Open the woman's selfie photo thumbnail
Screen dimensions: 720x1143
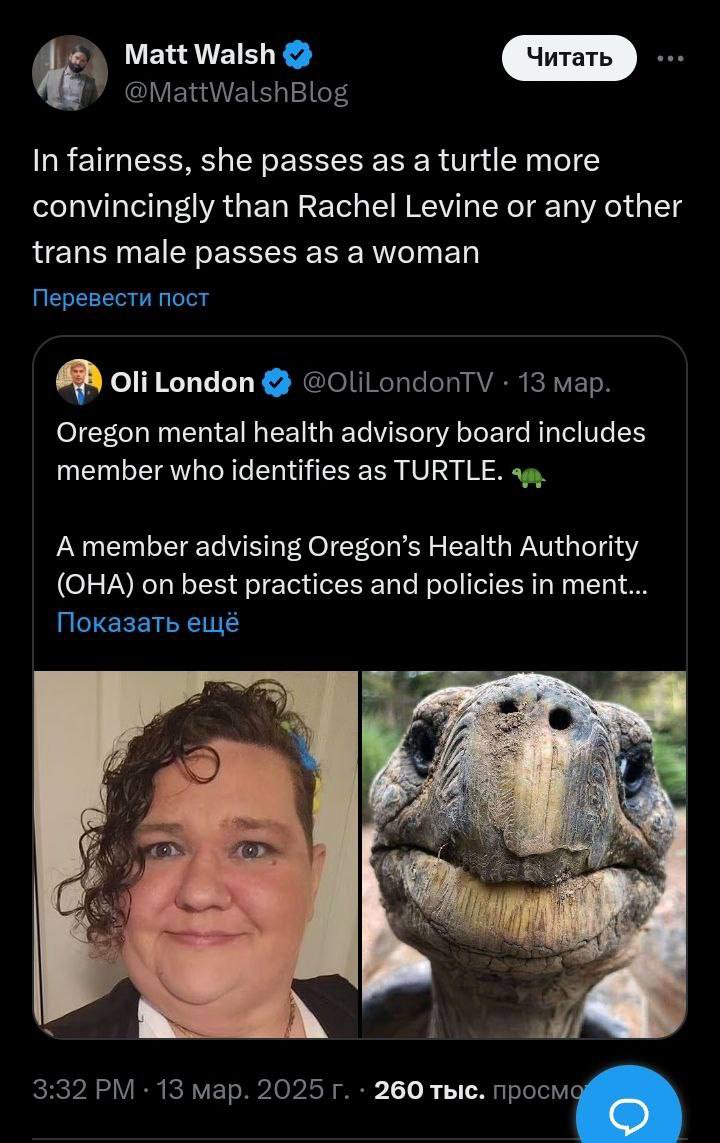196,854
